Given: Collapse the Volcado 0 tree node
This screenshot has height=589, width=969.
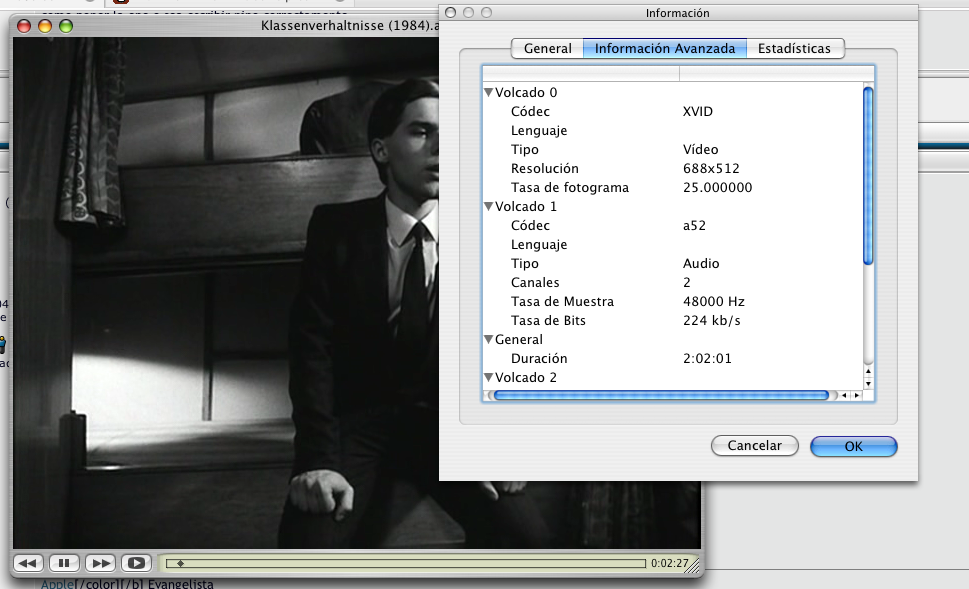Looking at the screenshot, I should (488, 92).
